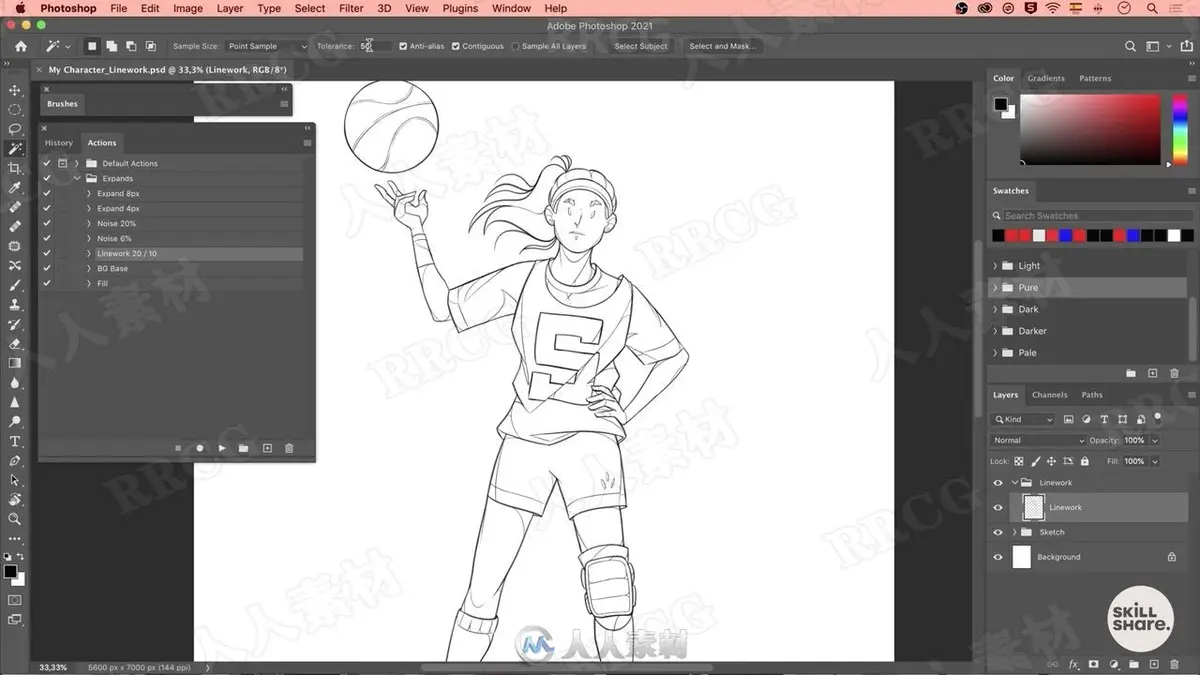Click Play selection in Actions panel
The width and height of the screenshot is (1200, 675).
click(x=222, y=448)
